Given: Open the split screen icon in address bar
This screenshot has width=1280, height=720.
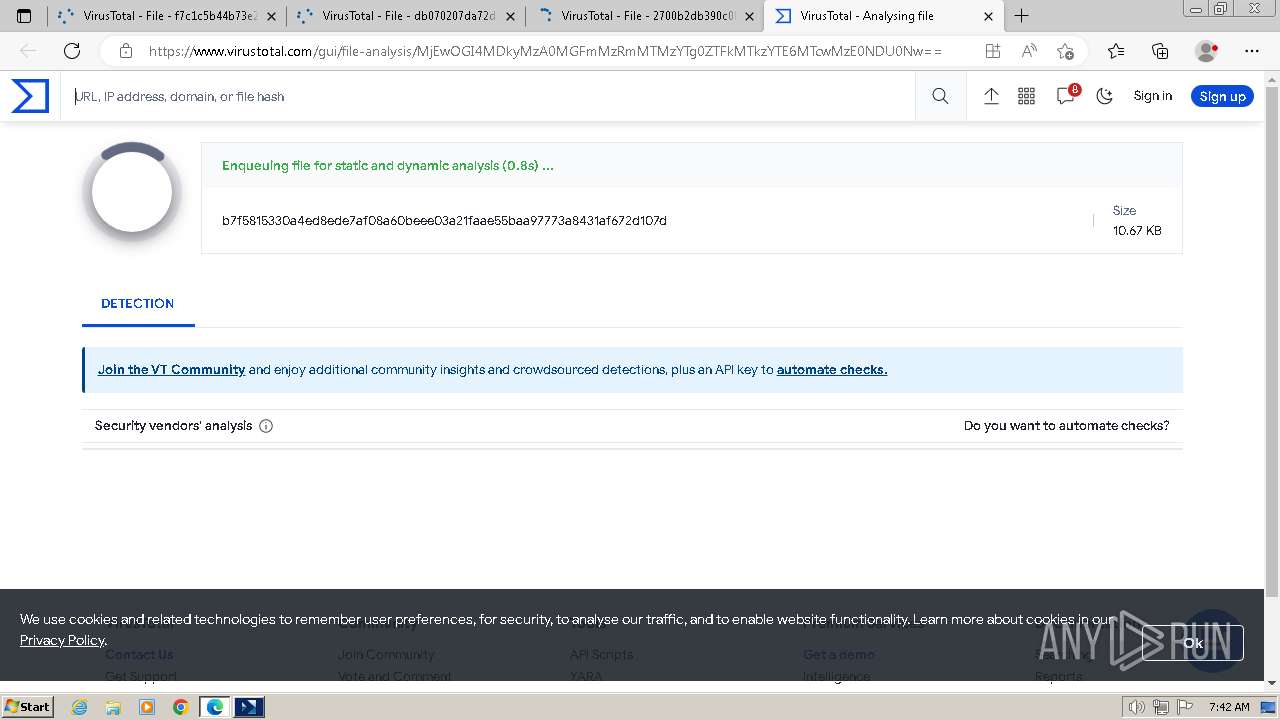Looking at the screenshot, I should coord(992,51).
